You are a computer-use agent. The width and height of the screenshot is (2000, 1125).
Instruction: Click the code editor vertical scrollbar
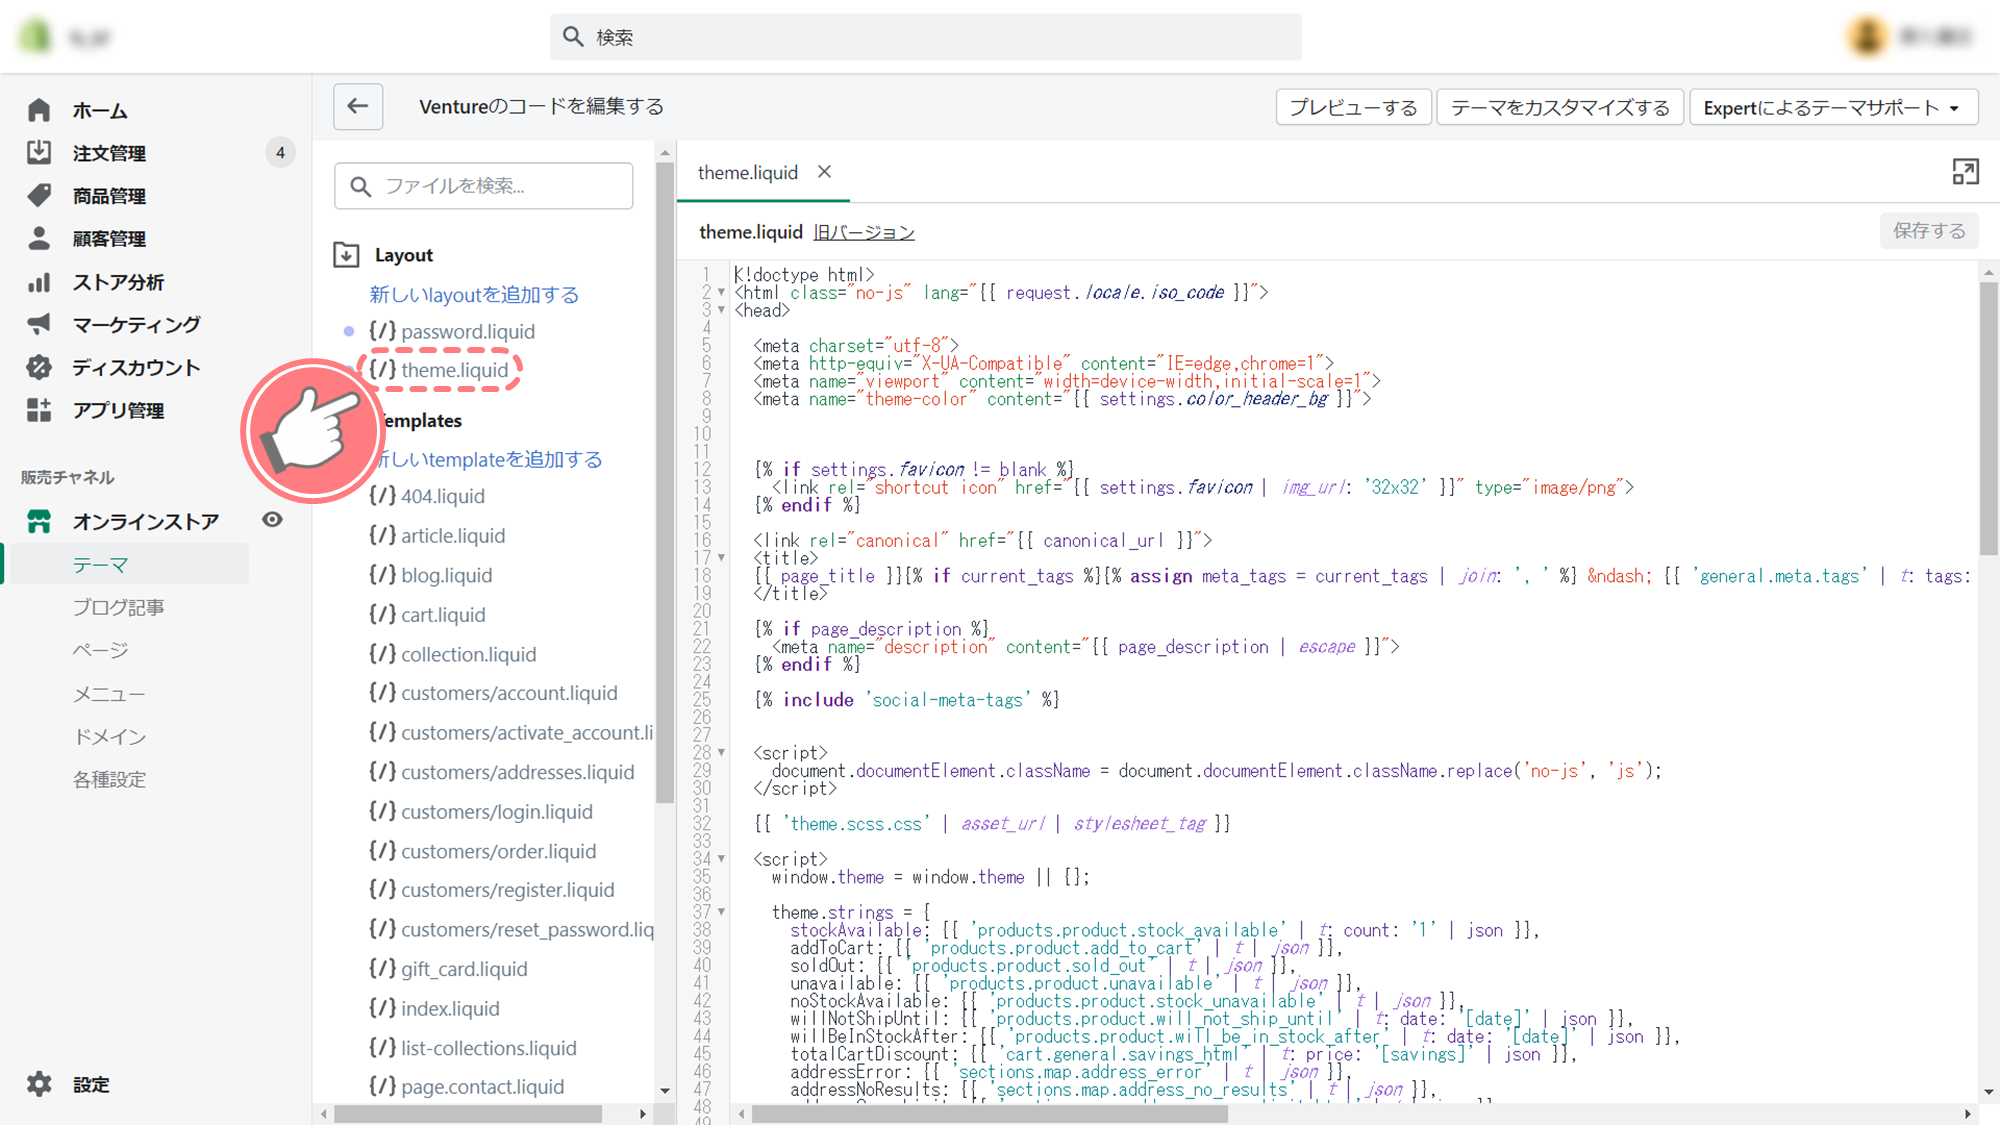(1988, 418)
